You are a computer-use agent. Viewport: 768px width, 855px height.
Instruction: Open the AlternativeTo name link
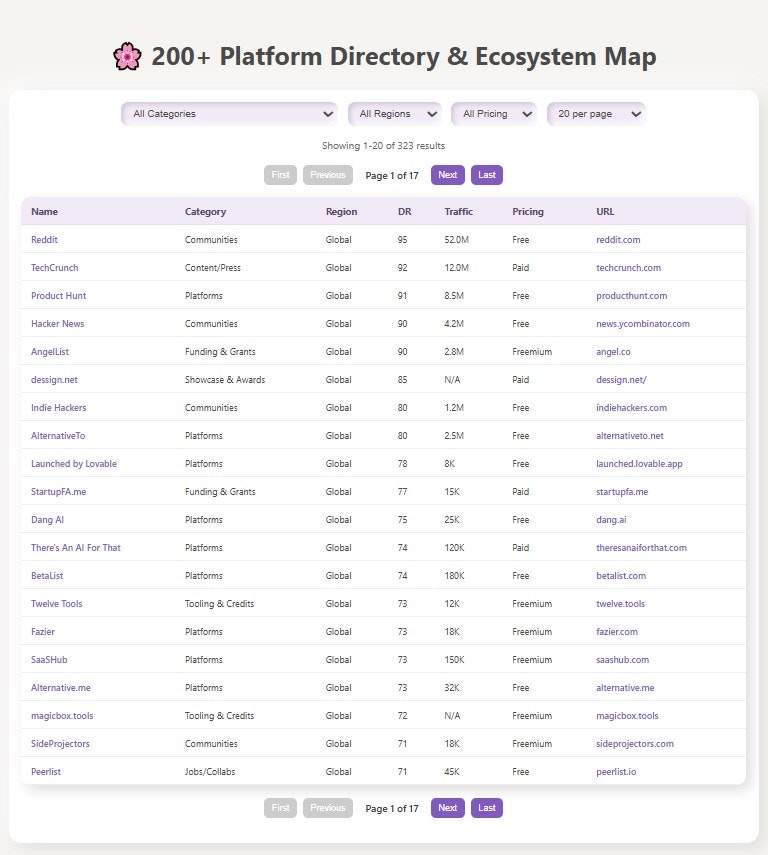tap(58, 436)
